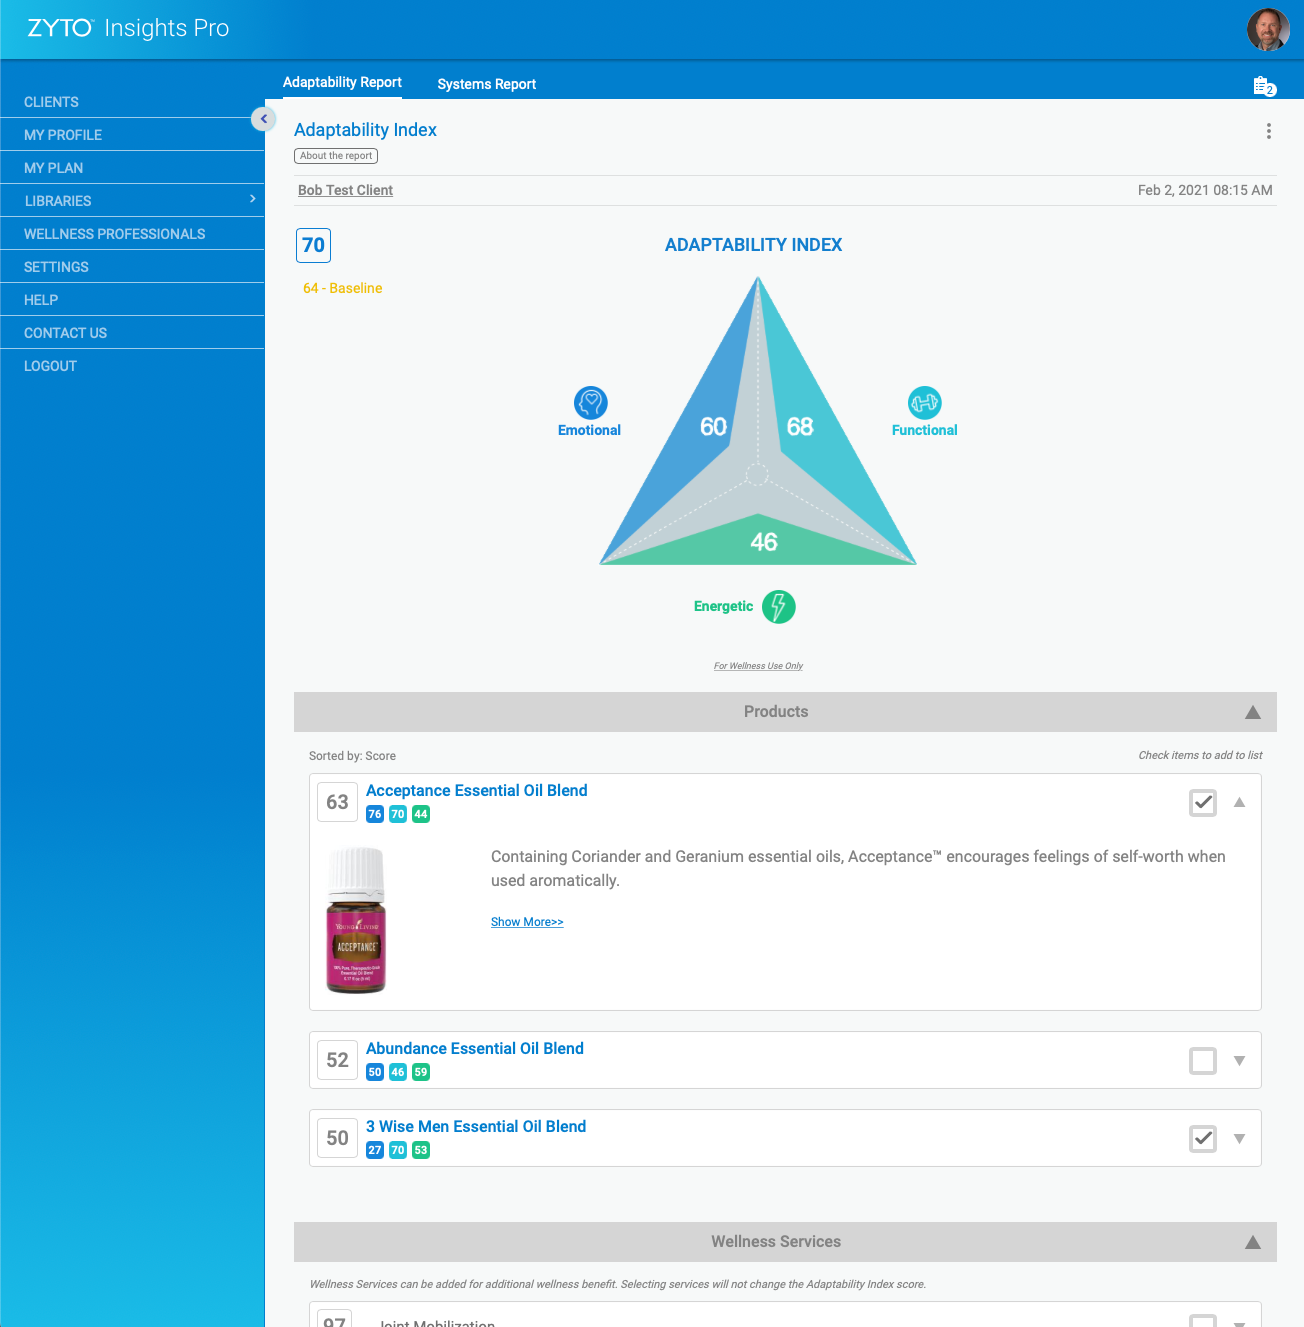This screenshot has height=1327, width=1304.
Task: Click the 64 - Baseline label
Action: [x=342, y=288]
